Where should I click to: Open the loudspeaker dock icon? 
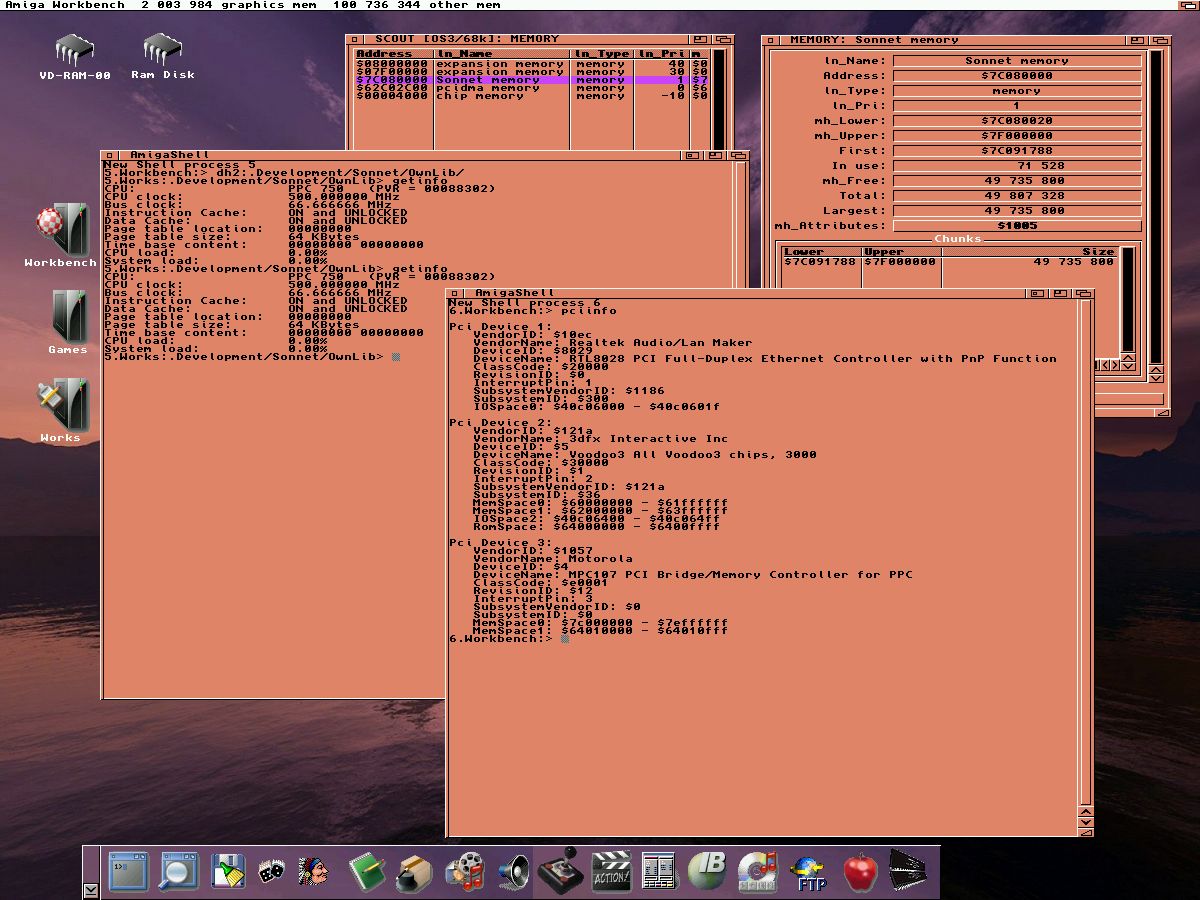514,872
